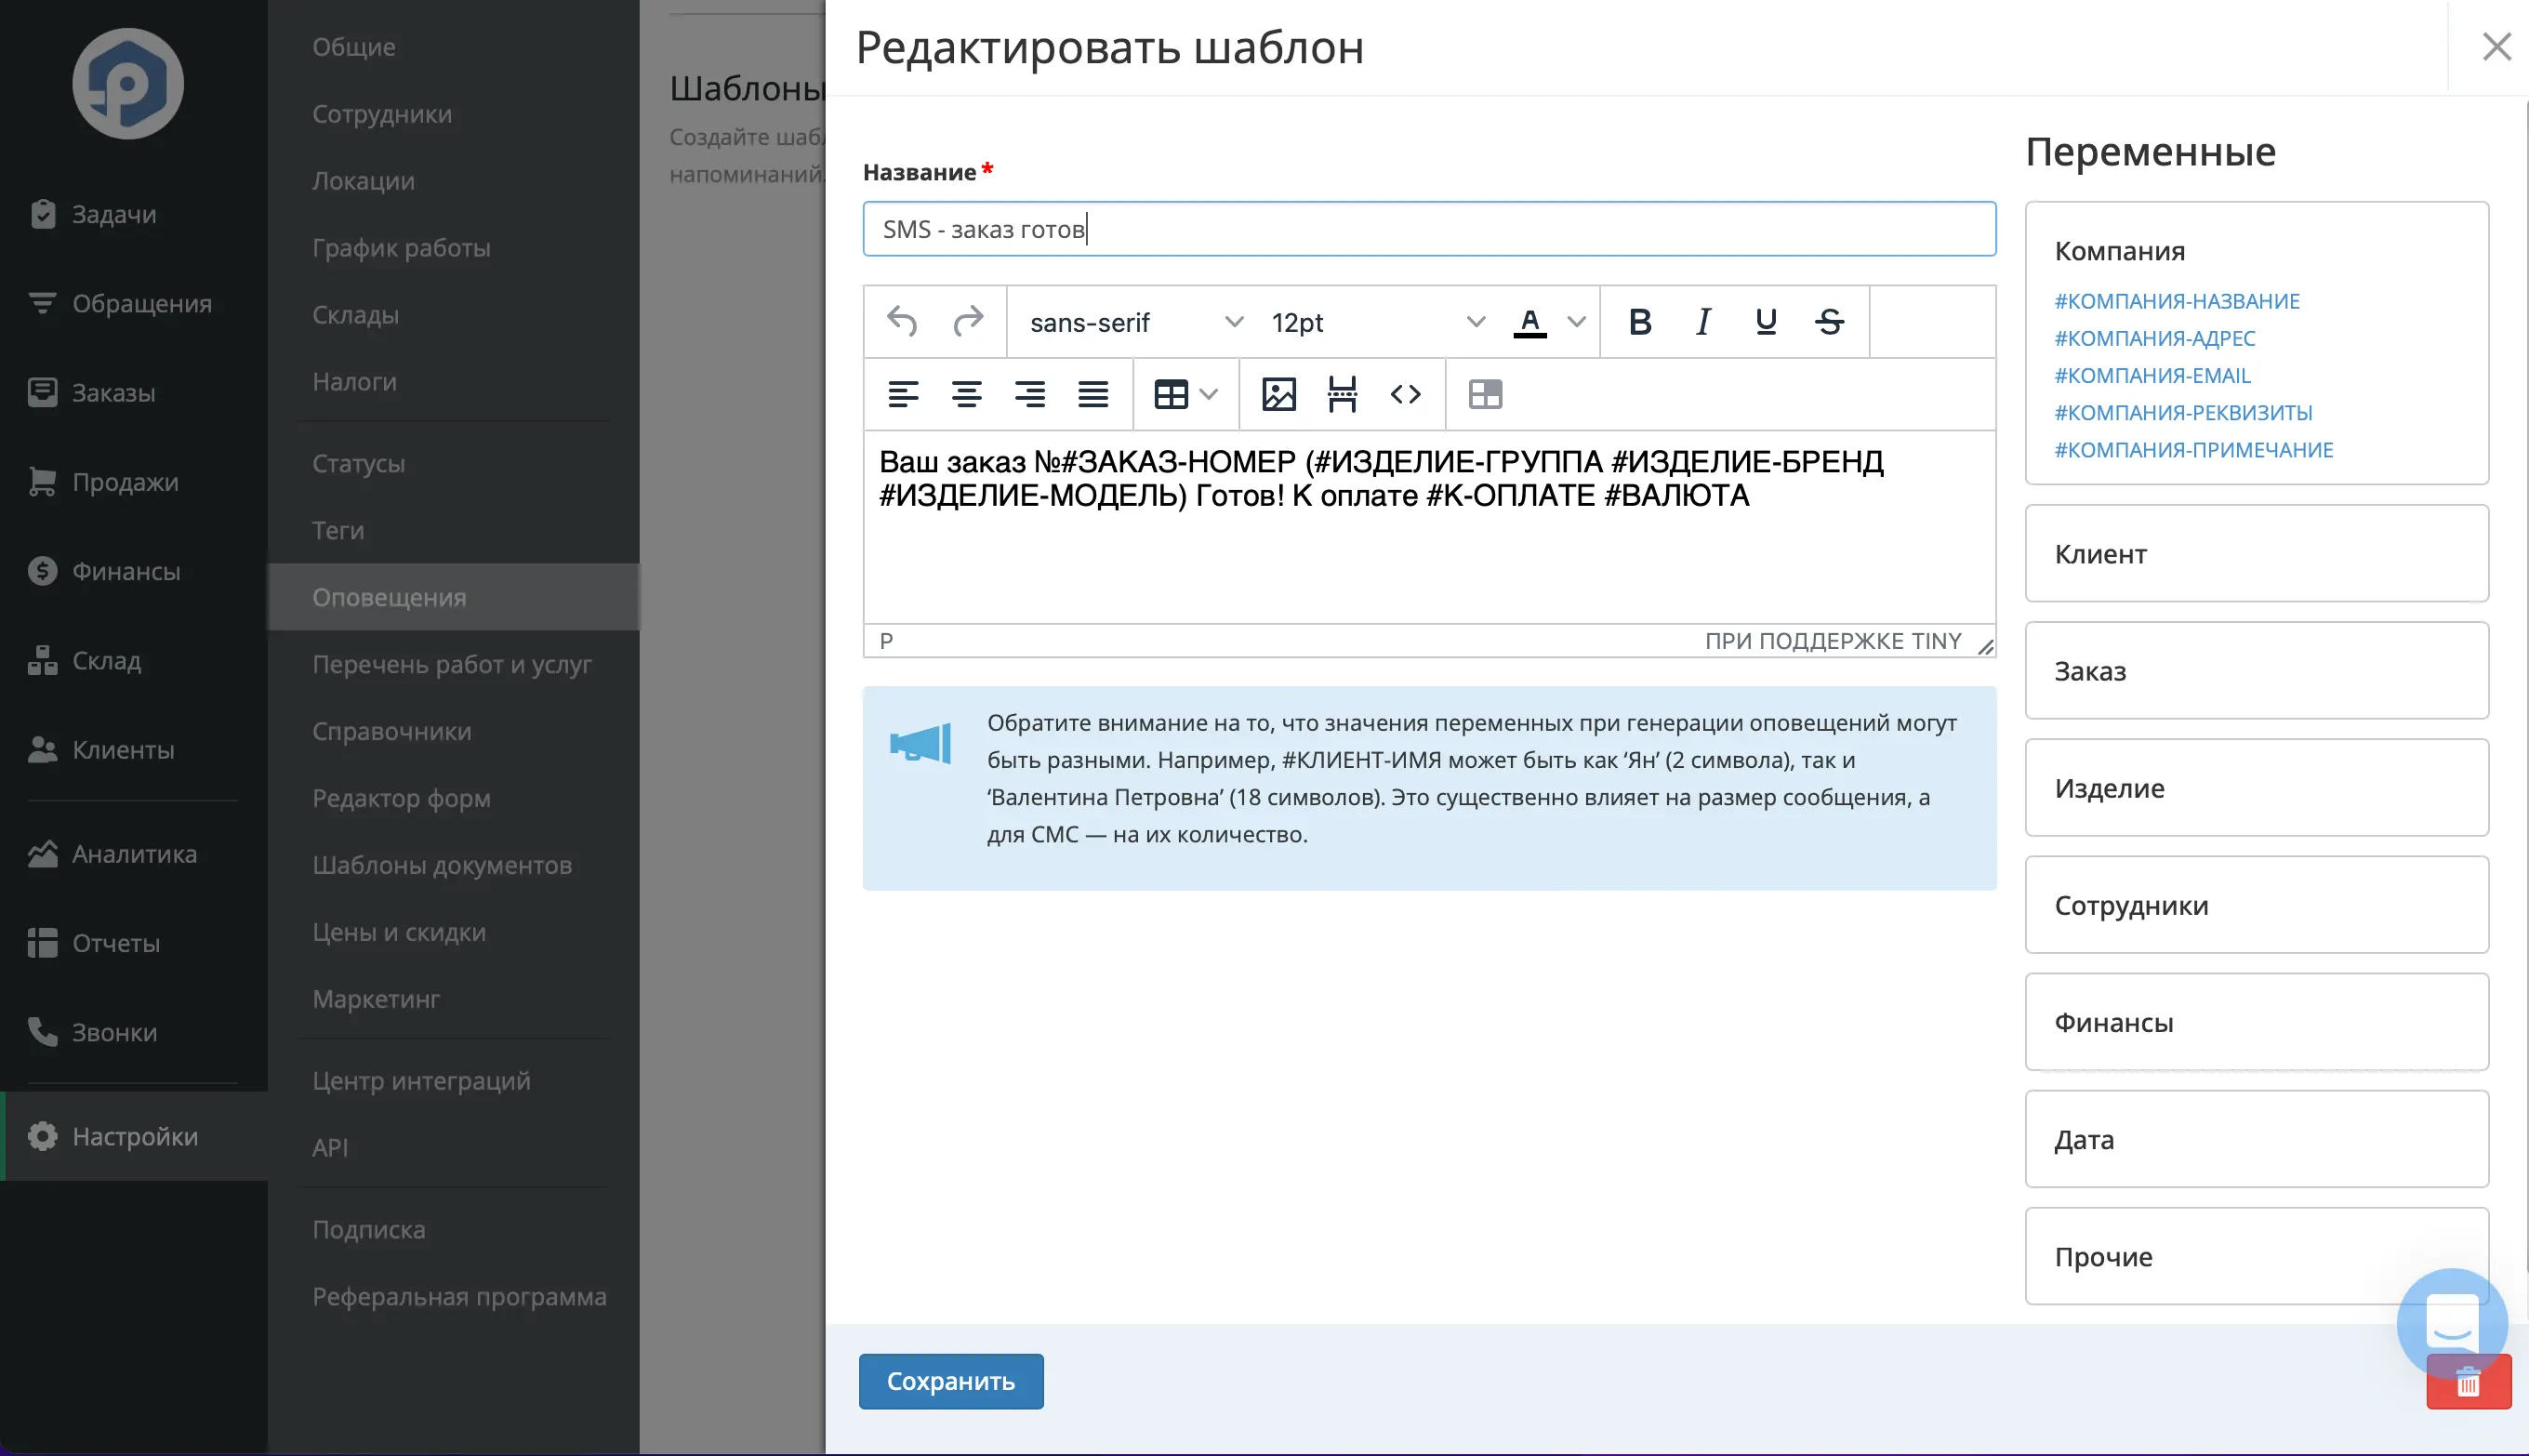2529x1456 pixels.
Task: Expand the Заказ variables group
Action: coord(2256,671)
